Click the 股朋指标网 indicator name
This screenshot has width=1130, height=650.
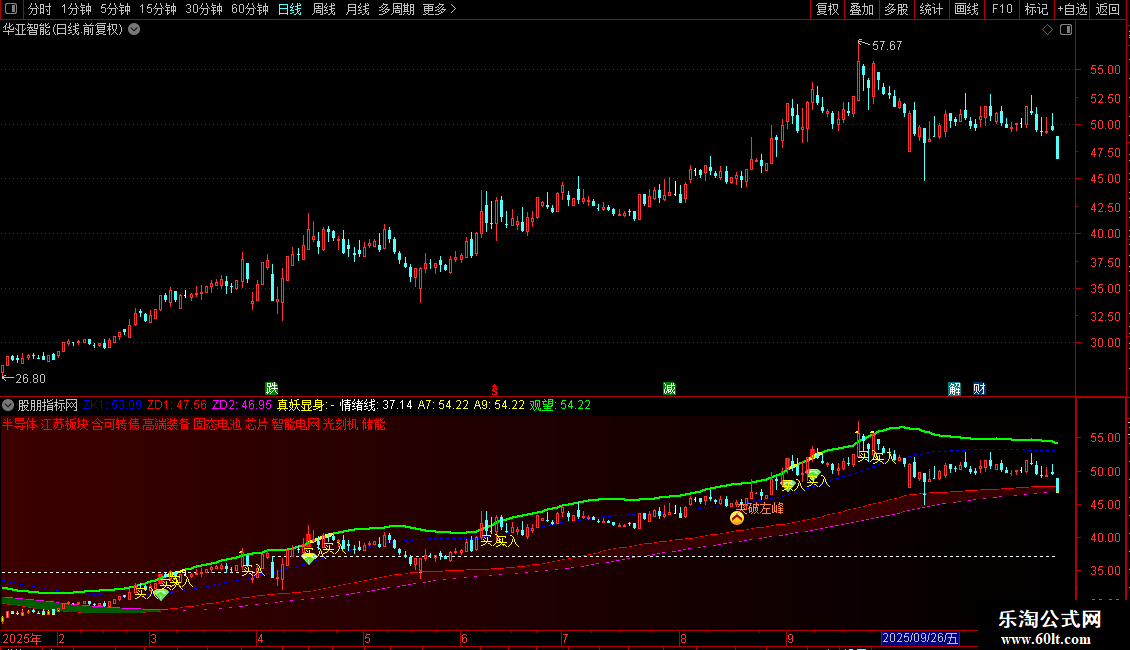48,405
